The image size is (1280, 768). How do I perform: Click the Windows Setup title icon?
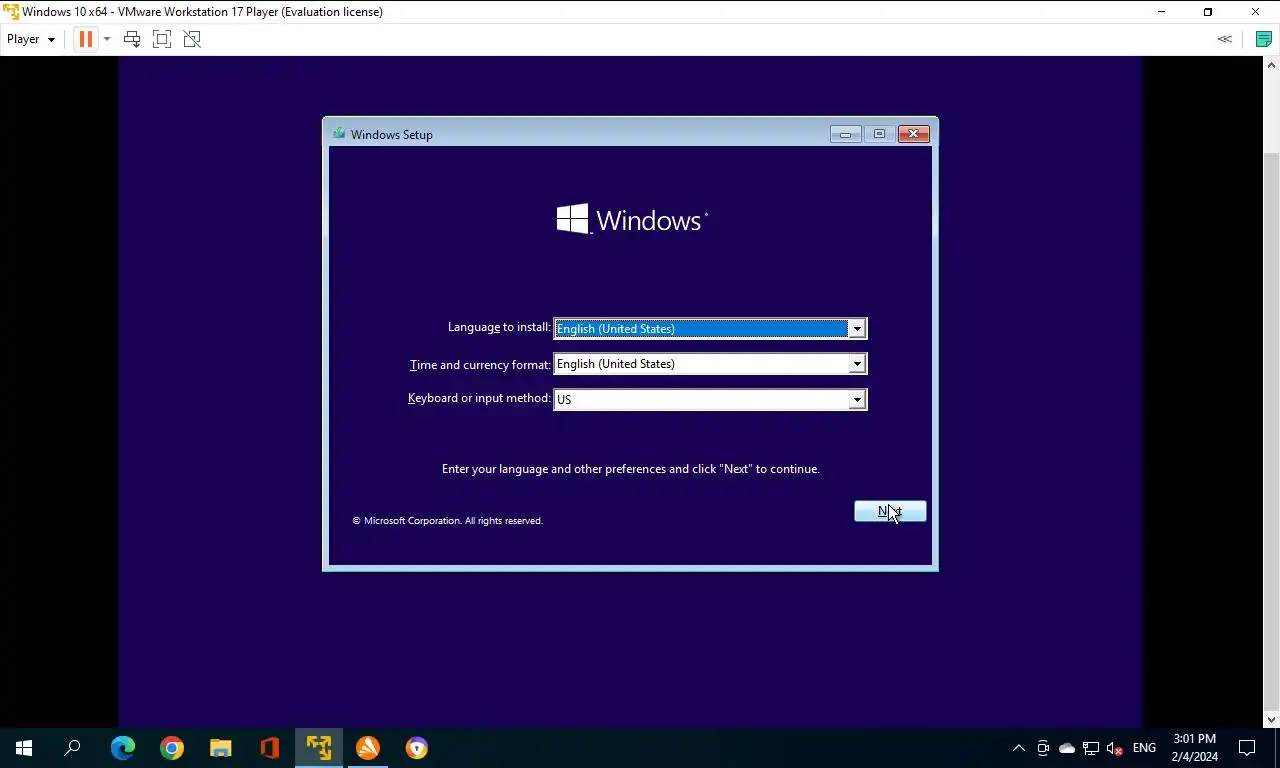(339, 134)
